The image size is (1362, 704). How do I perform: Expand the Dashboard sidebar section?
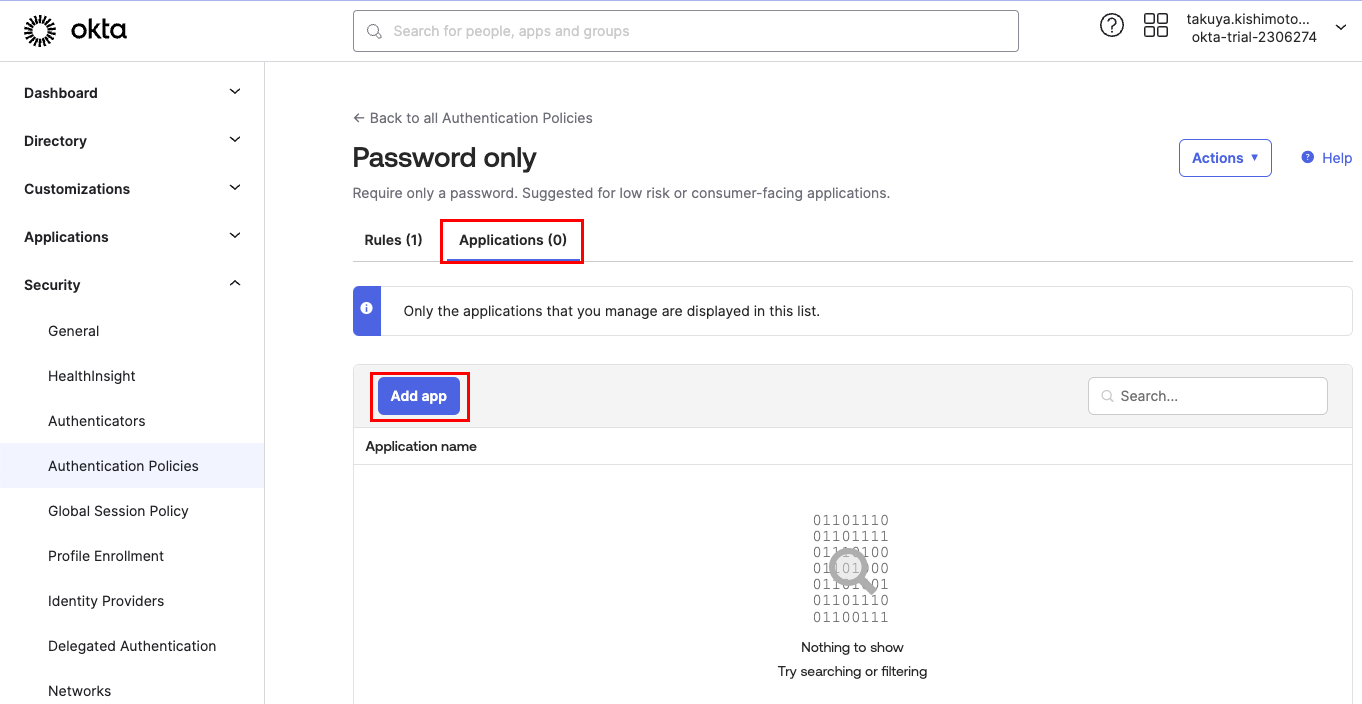235,92
